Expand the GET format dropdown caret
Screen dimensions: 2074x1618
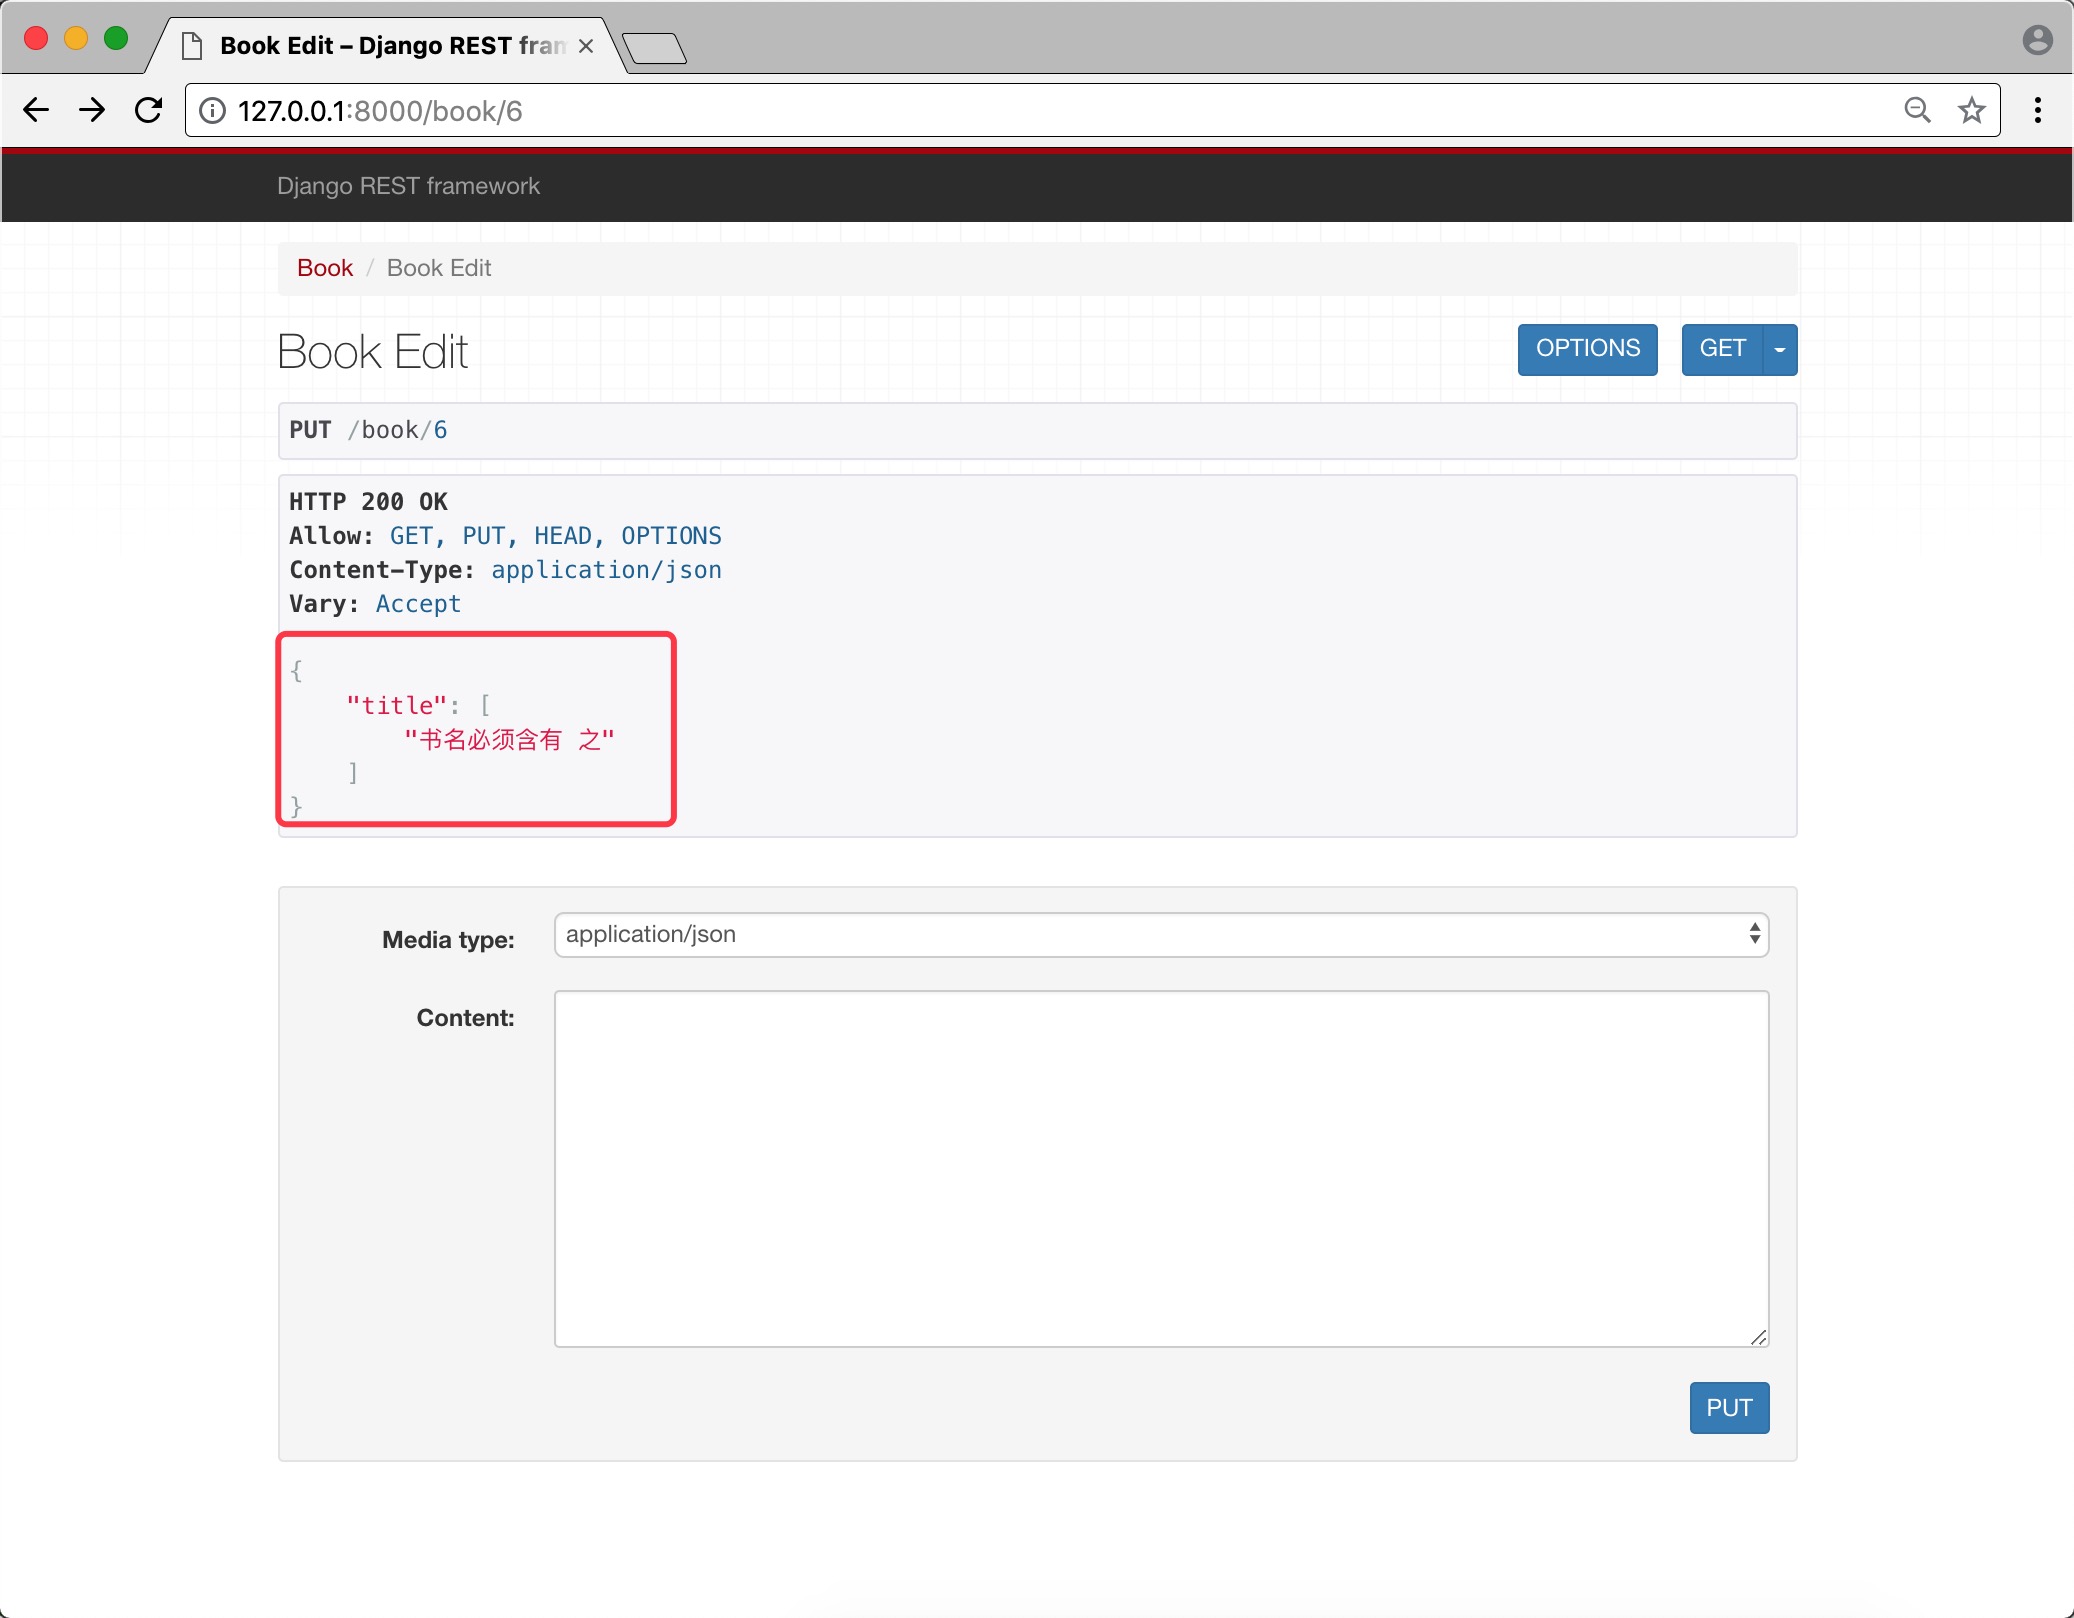(1780, 349)
